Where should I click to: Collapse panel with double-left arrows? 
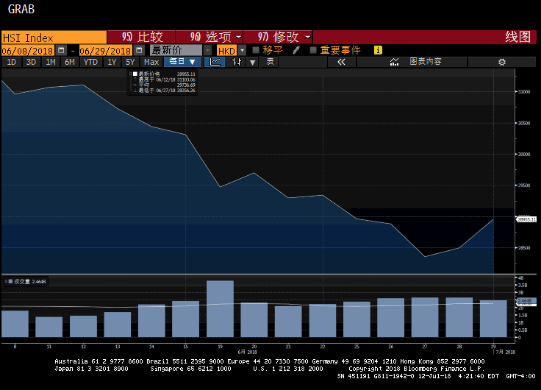pos(341,62)
